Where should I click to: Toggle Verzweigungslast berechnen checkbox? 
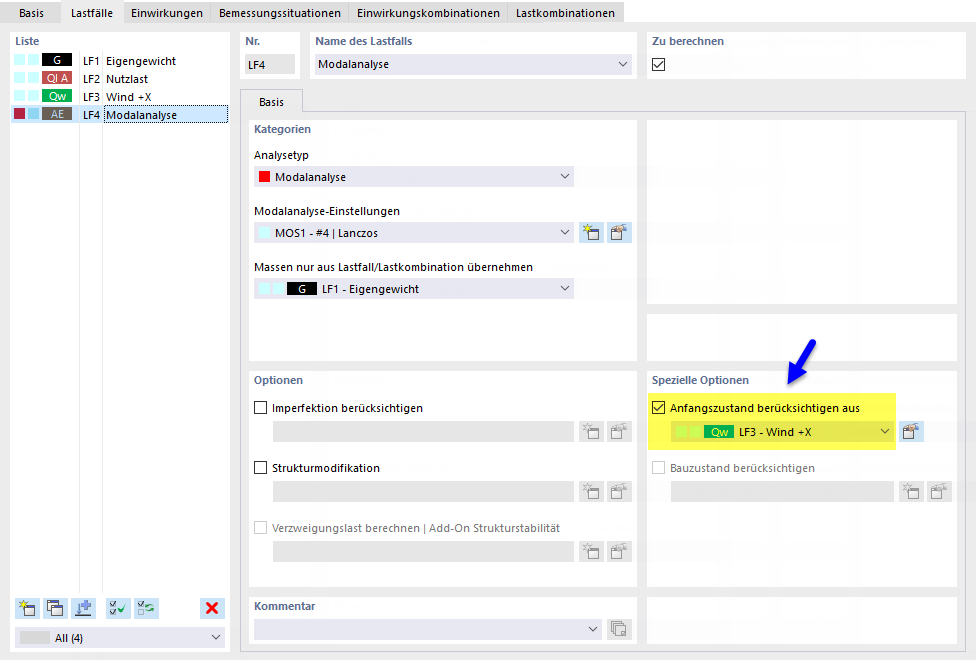(x=261, y=527)
